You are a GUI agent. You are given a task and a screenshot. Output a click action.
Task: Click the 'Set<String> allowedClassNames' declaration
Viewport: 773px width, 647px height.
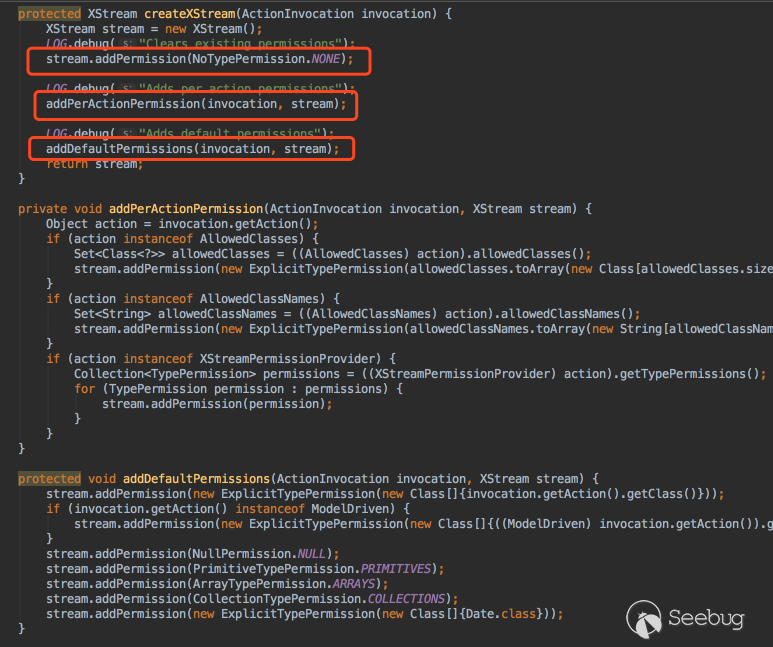point(175,314)
